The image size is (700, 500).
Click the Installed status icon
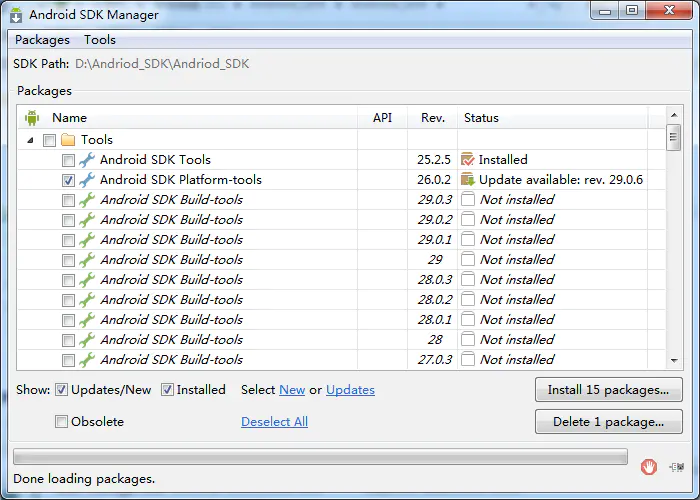point(467,159)
